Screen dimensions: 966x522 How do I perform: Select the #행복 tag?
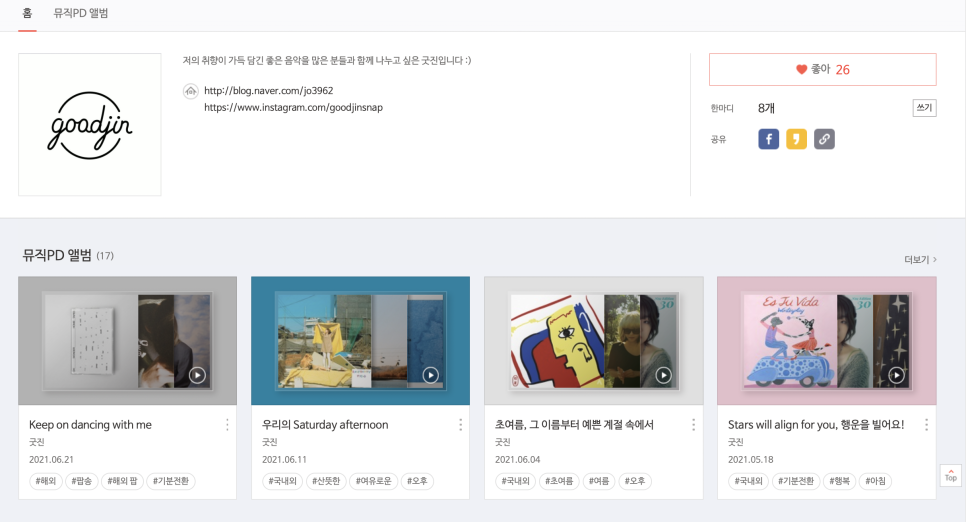pos(839,481)
